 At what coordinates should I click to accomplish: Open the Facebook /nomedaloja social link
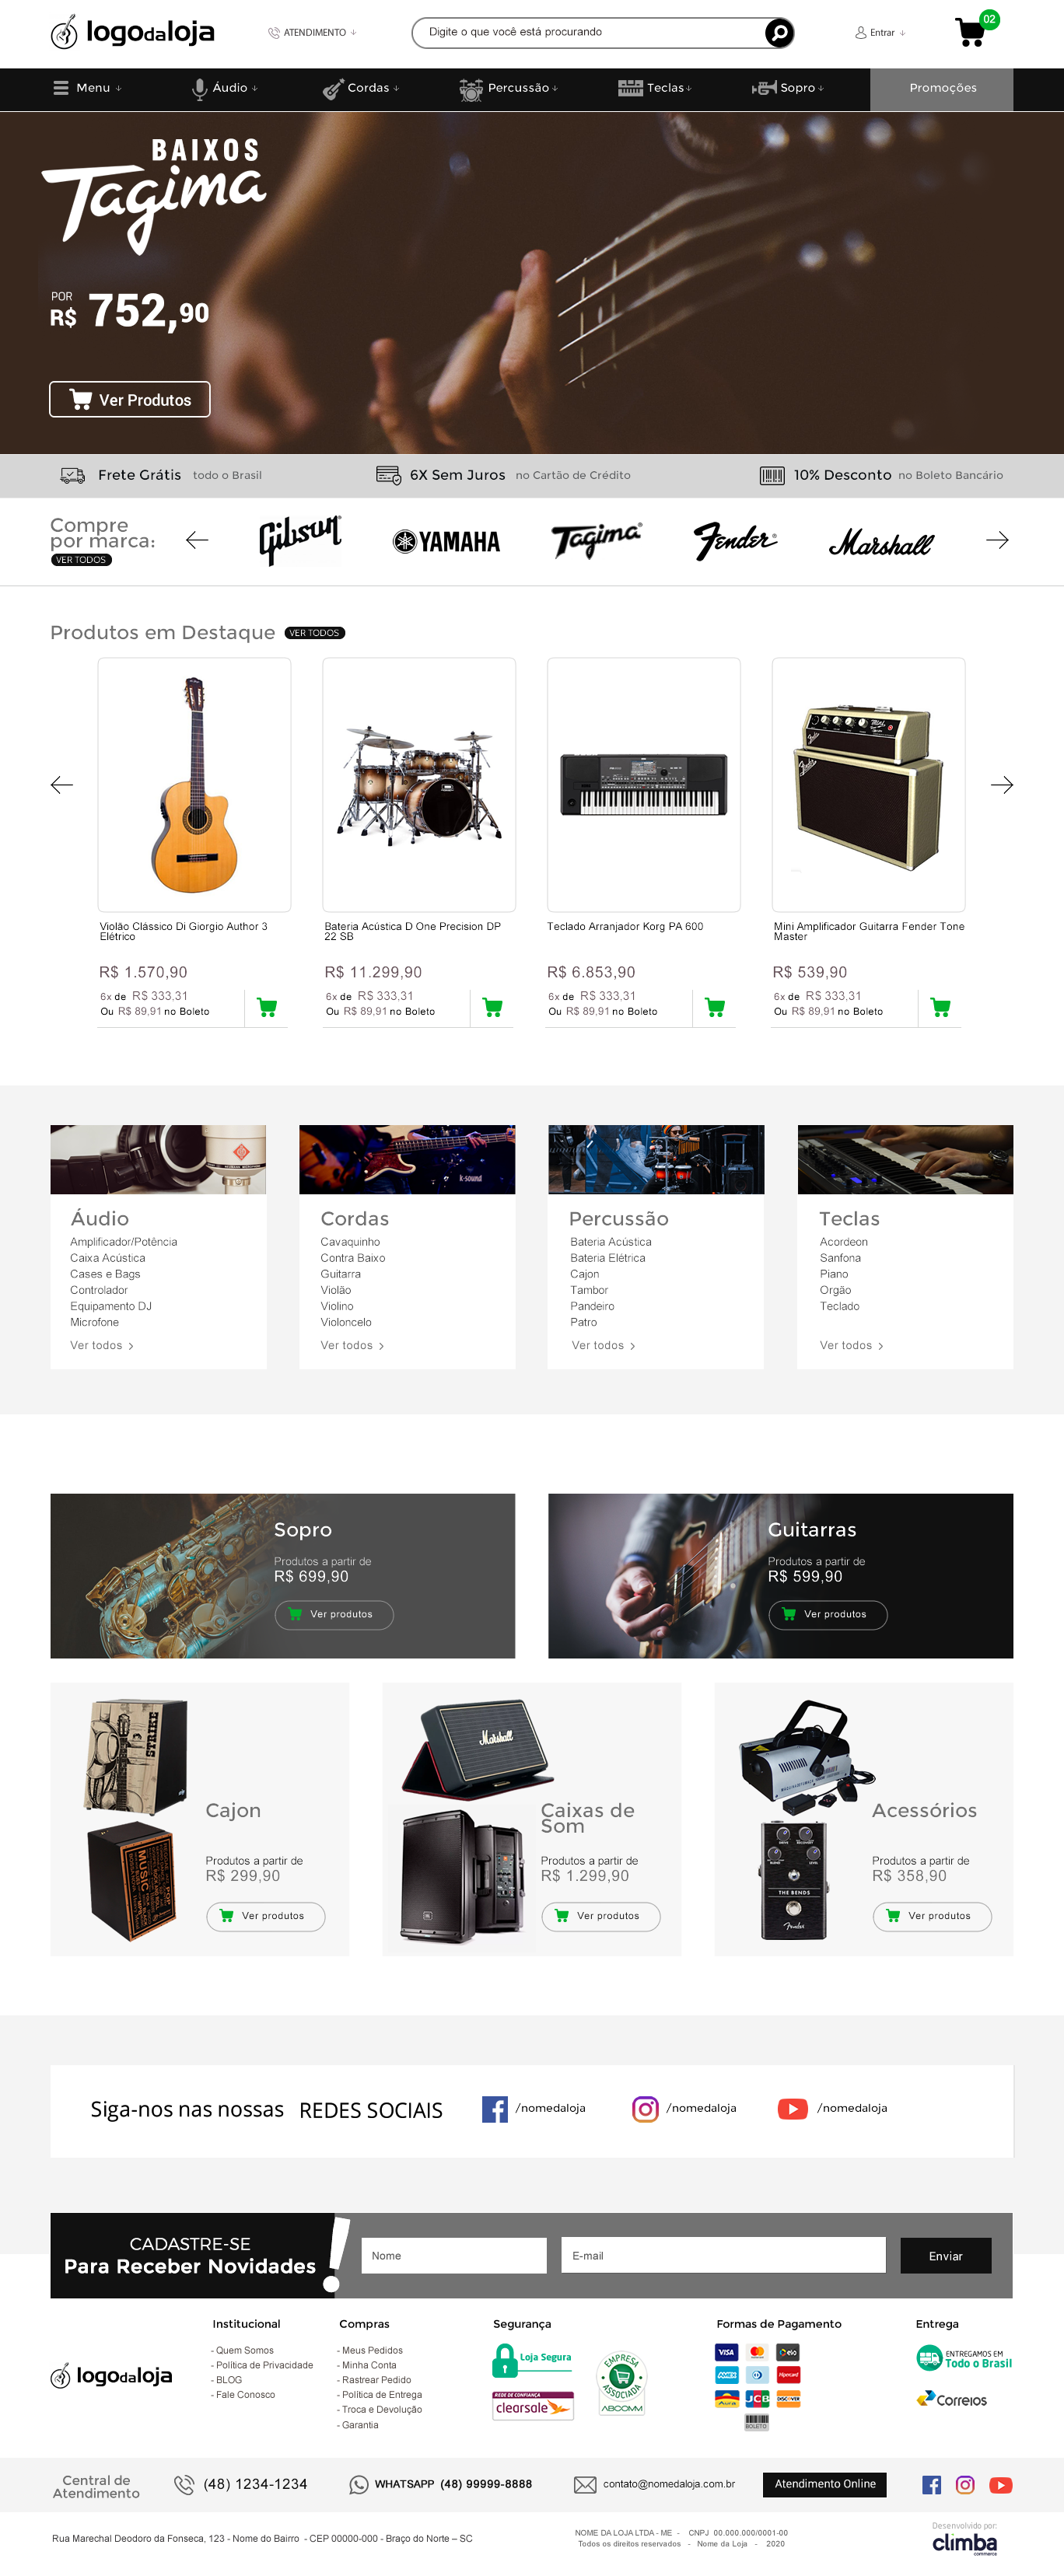534,2108
